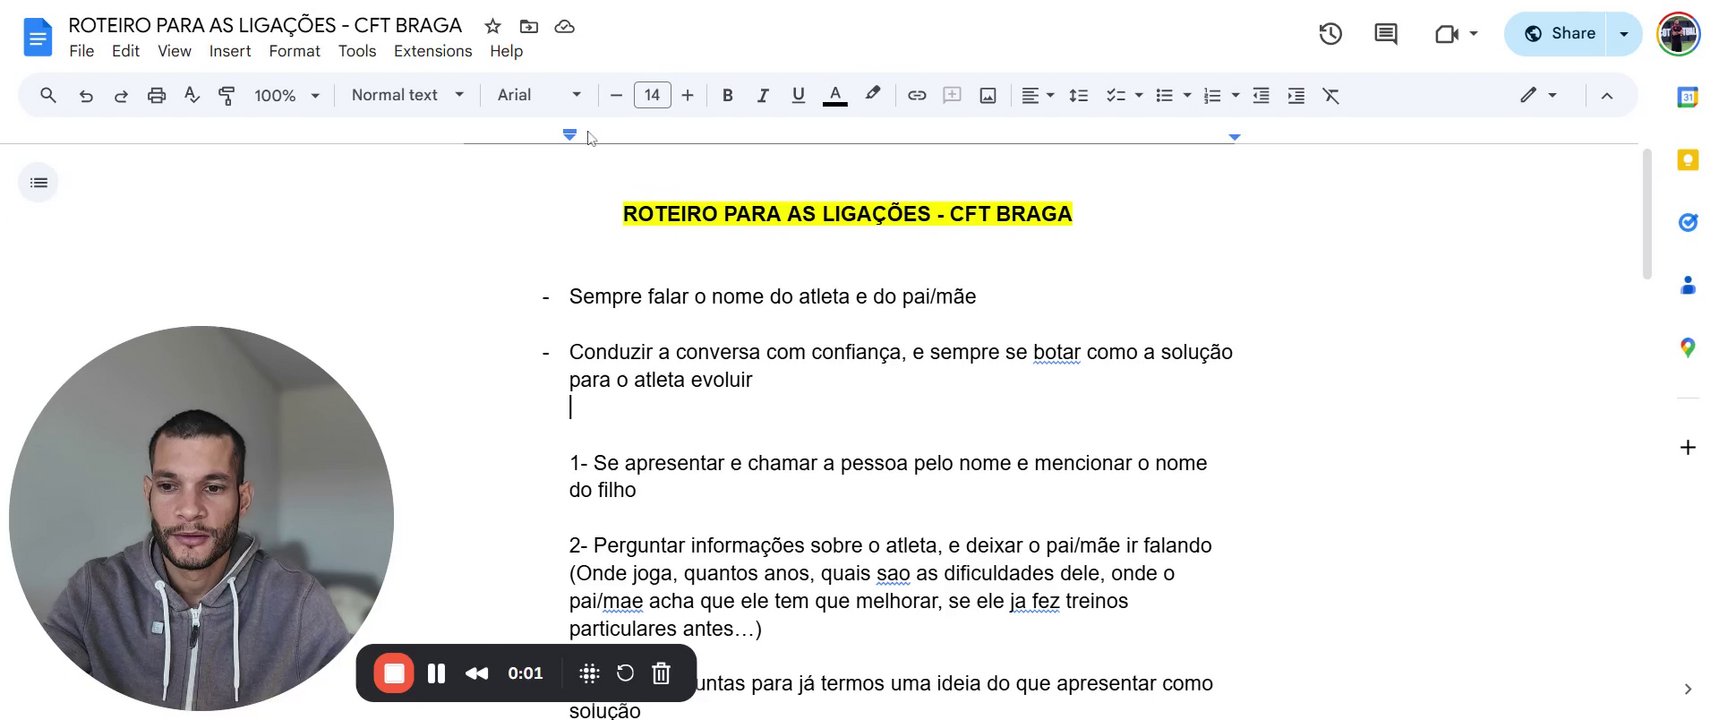Screen dimensions: 1719x720
Task: Open the Format menu
Action: tap(295, 51)
